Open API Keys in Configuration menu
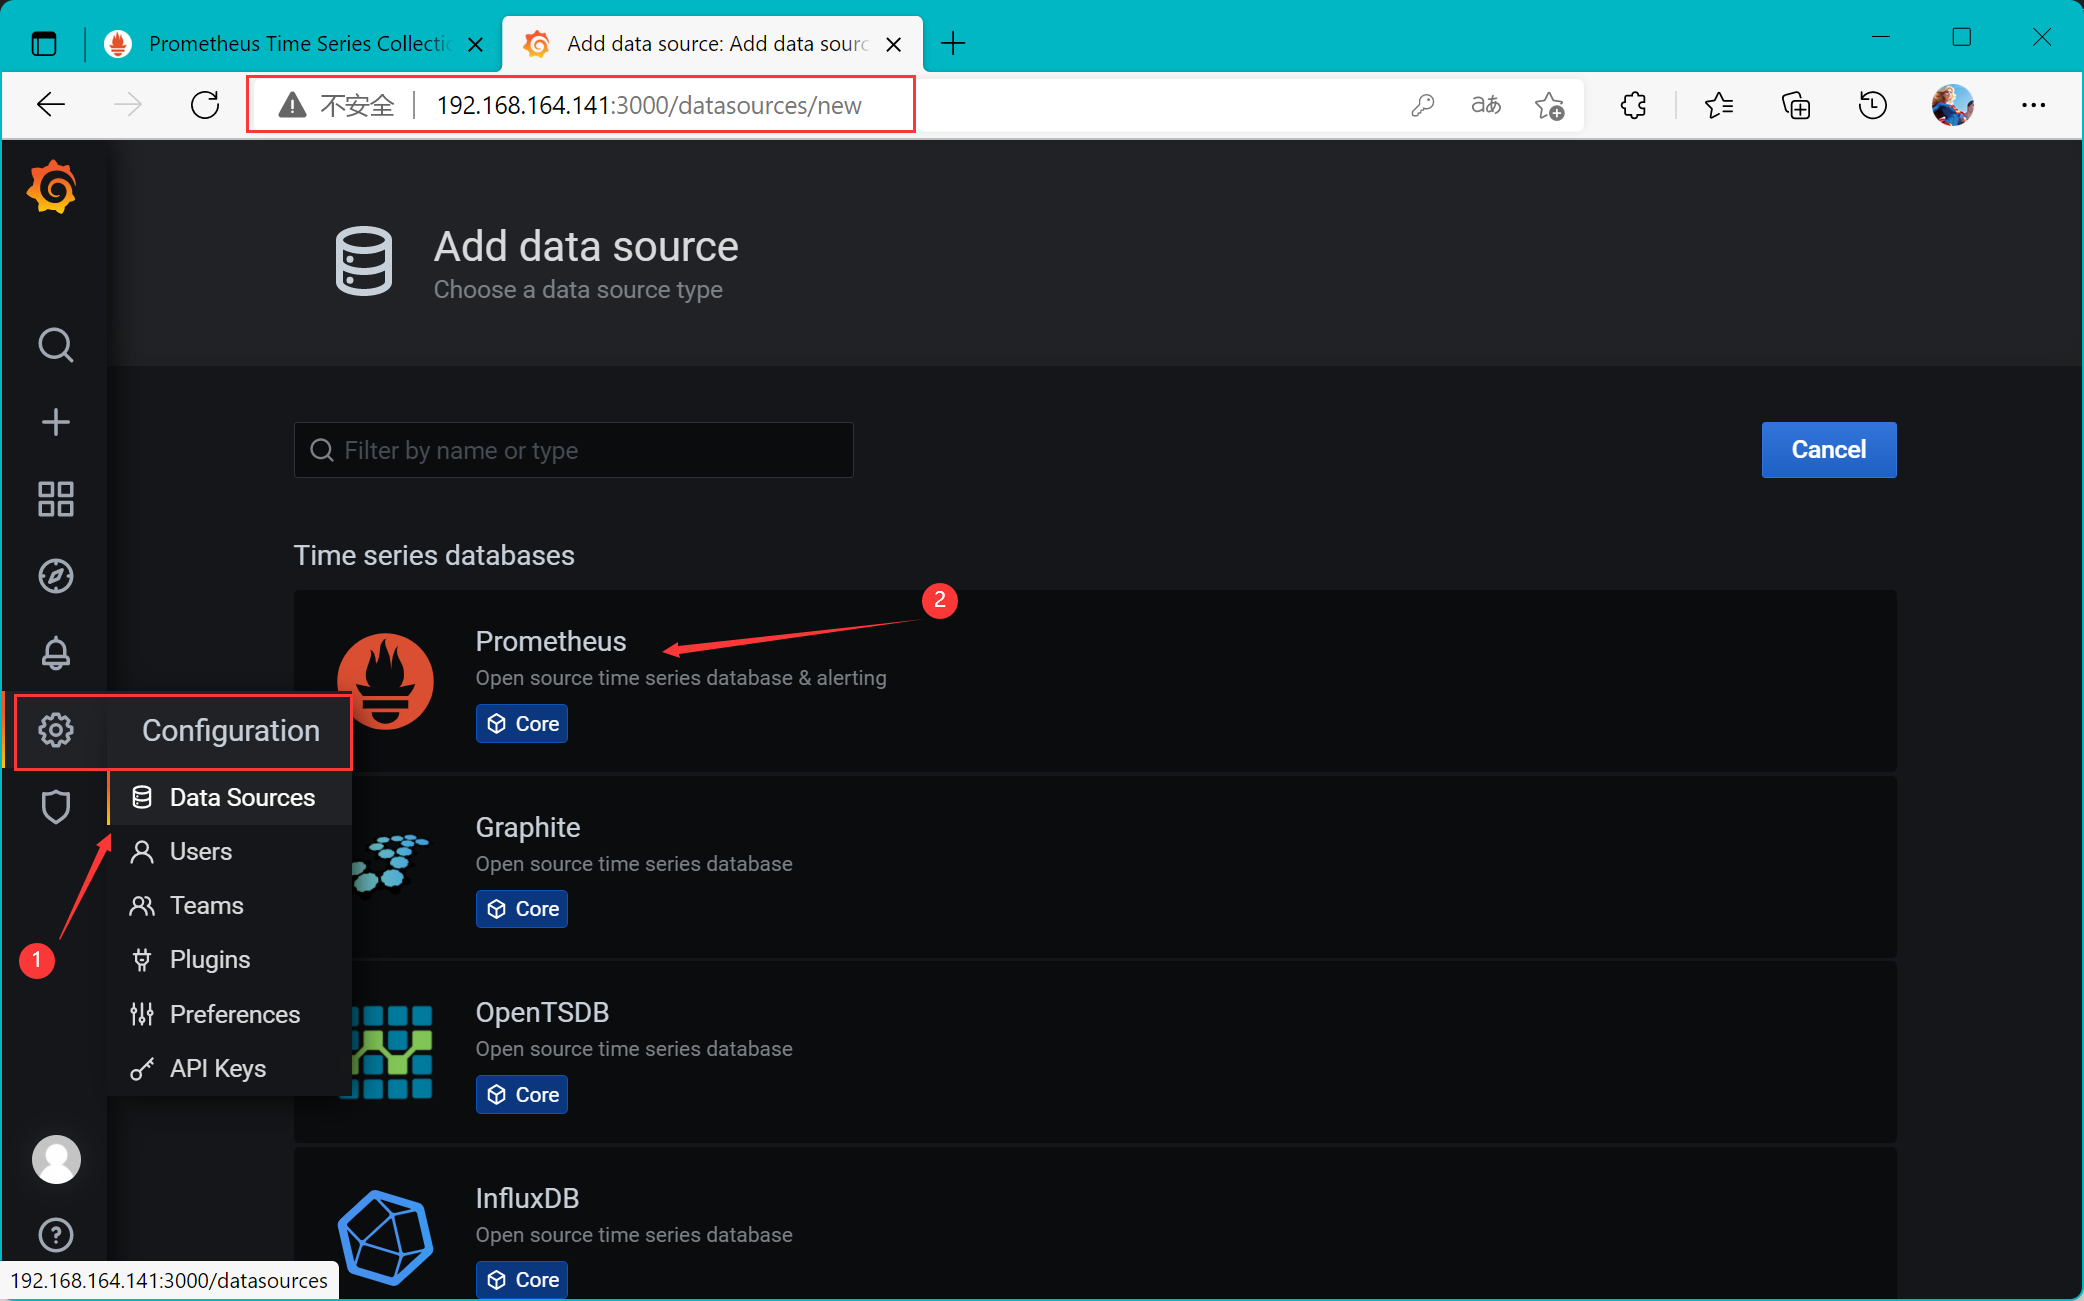 (230, 1068)
